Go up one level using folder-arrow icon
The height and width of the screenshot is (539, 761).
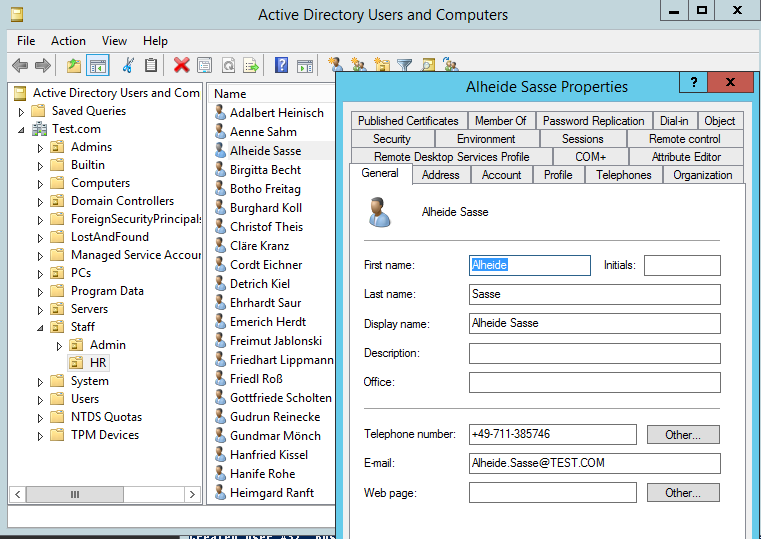(x=74, y=65)
